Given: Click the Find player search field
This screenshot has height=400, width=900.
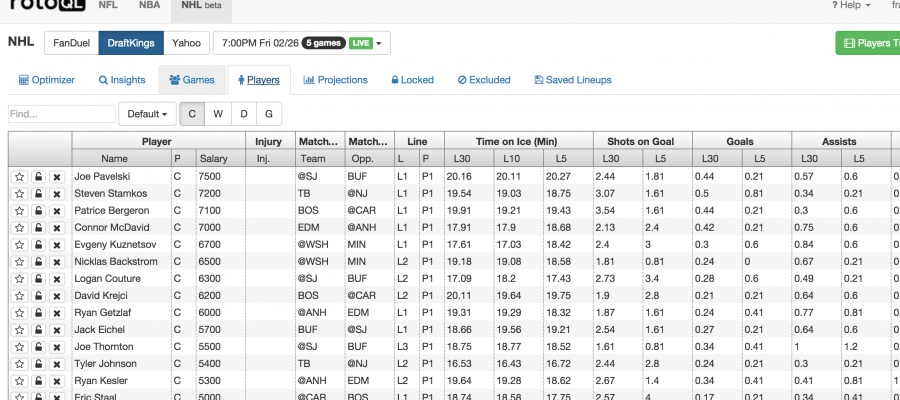Looking at the screenshot, I should (61, 114).
